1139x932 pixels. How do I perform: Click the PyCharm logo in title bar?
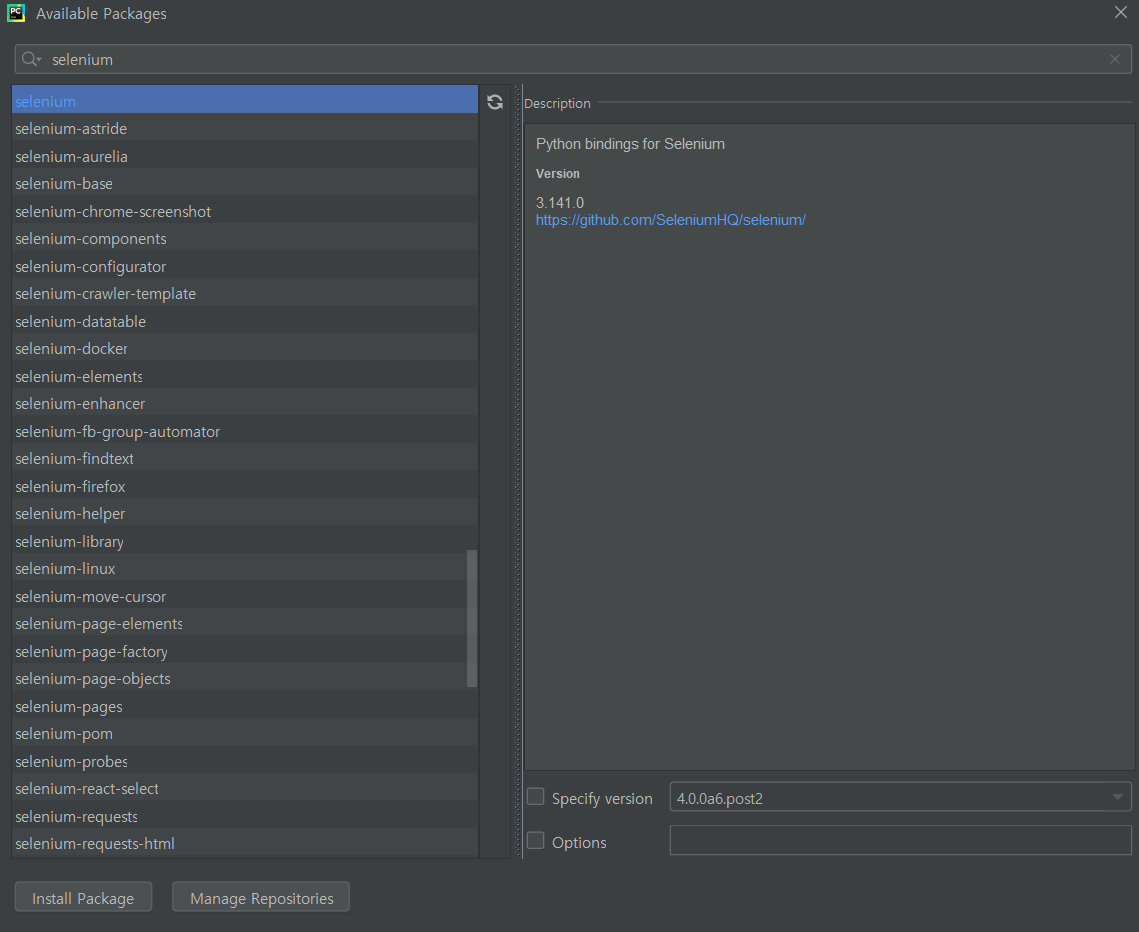click(16, 13)
